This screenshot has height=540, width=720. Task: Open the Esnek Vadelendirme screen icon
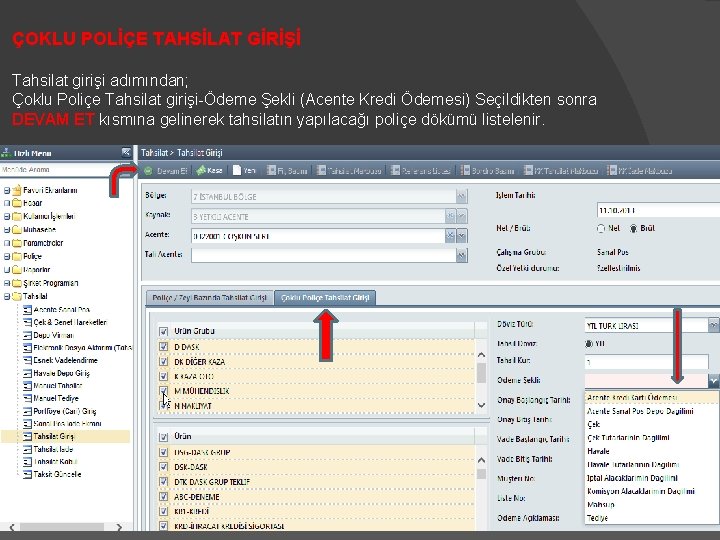click(x=28, y=360)
